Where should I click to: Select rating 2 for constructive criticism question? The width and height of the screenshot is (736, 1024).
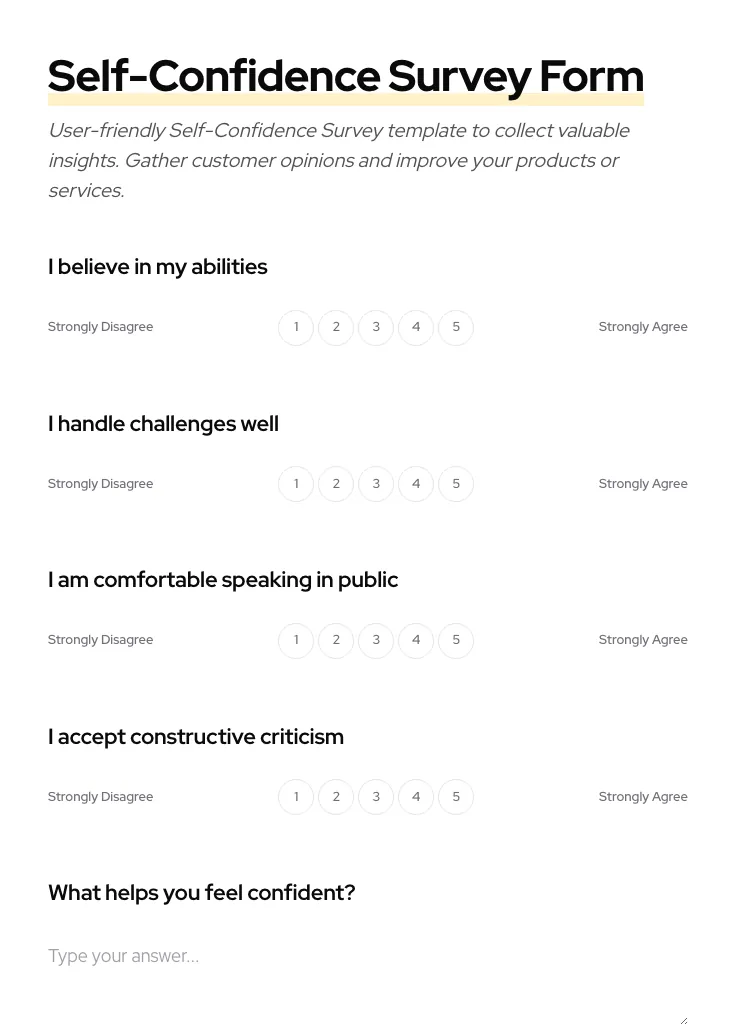(336, 797)
